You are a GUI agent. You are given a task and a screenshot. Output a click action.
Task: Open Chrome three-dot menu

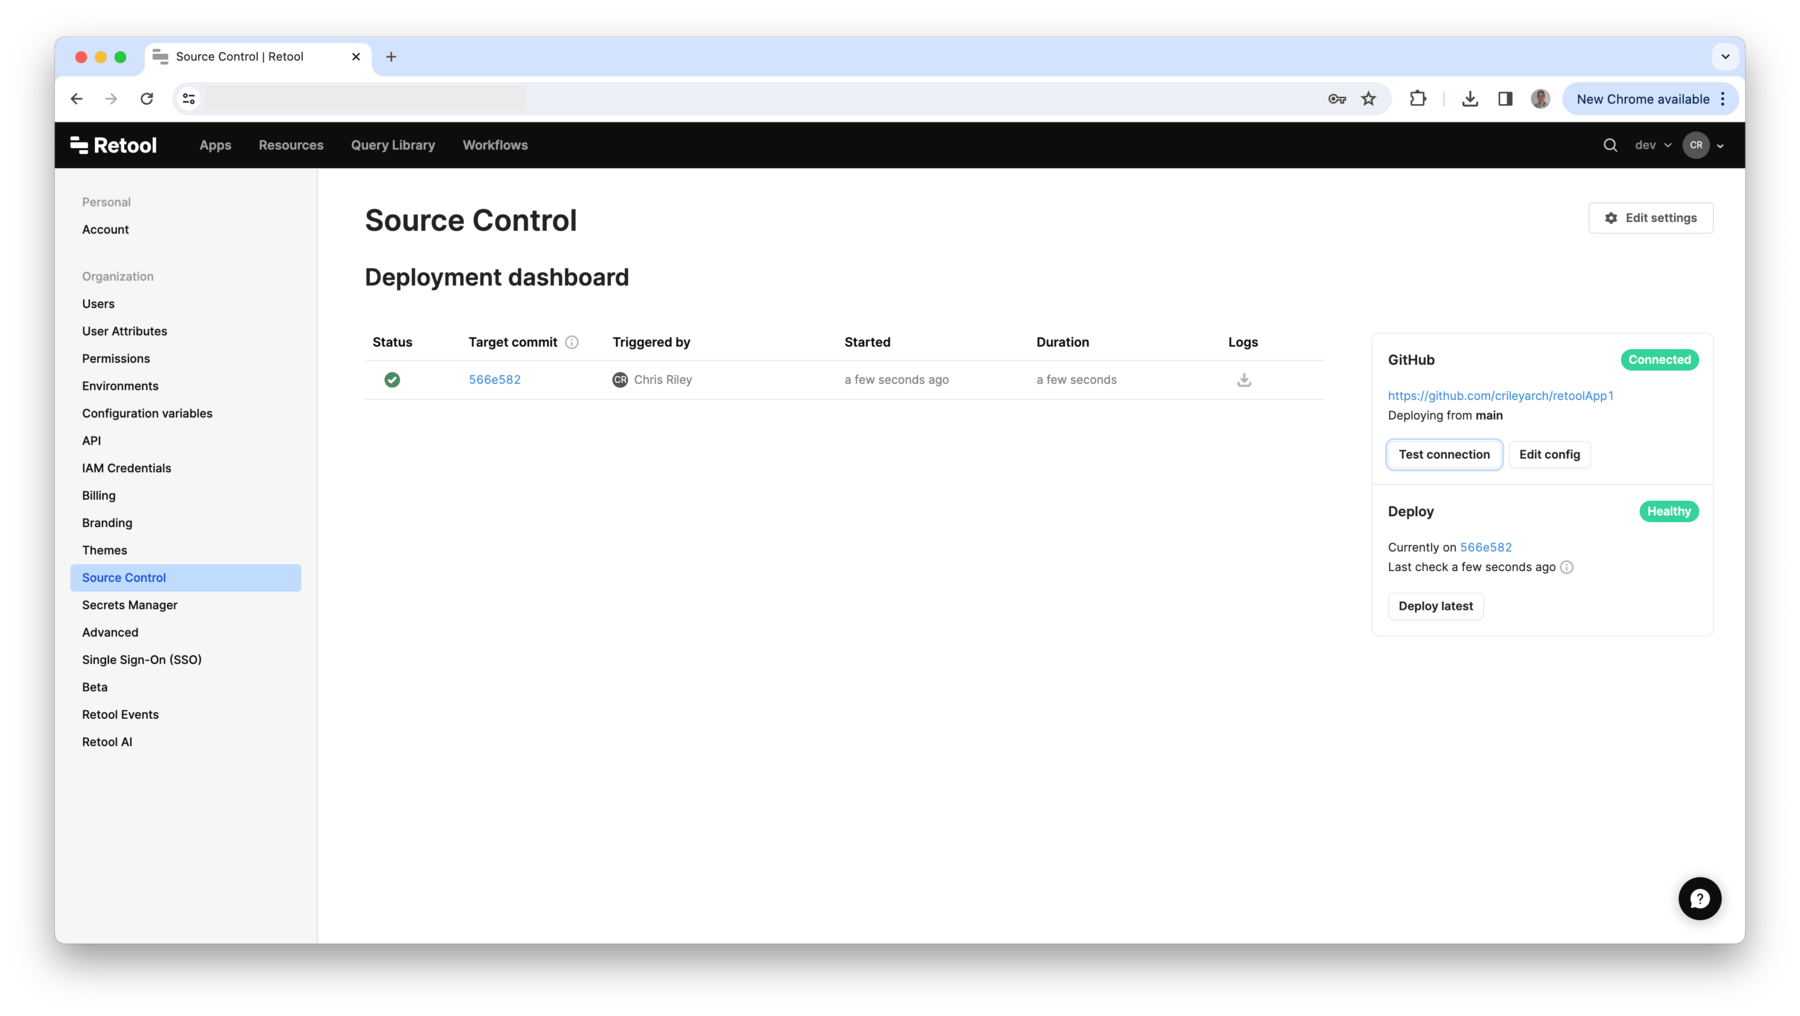(x=1723, y=99)
